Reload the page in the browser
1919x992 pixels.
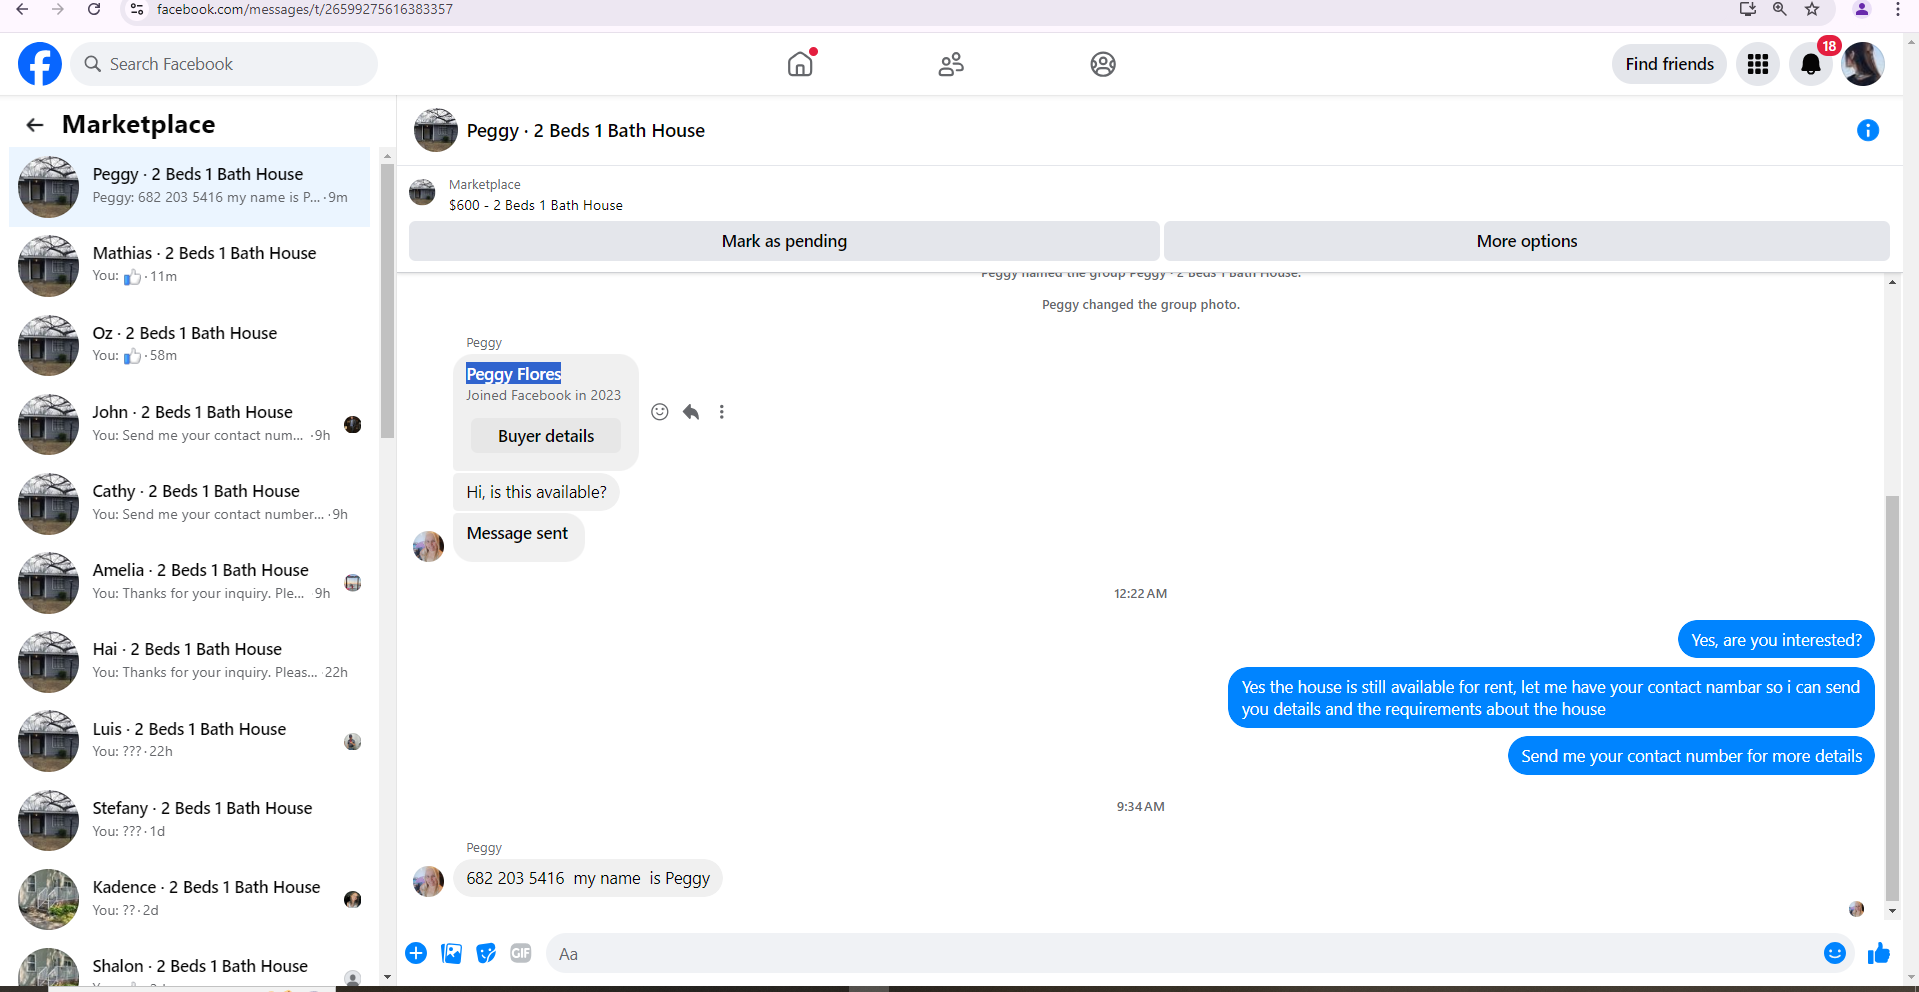(x=94, y=9)
